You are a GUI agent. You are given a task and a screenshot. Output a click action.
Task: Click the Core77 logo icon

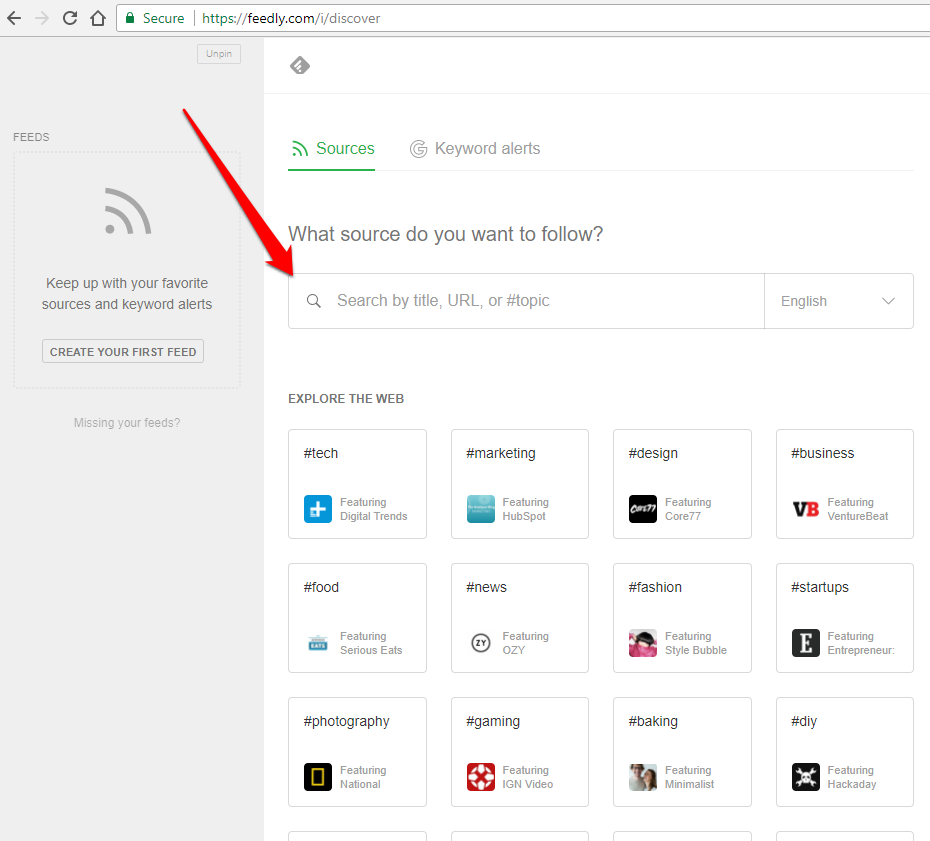(x=642, y=509)
